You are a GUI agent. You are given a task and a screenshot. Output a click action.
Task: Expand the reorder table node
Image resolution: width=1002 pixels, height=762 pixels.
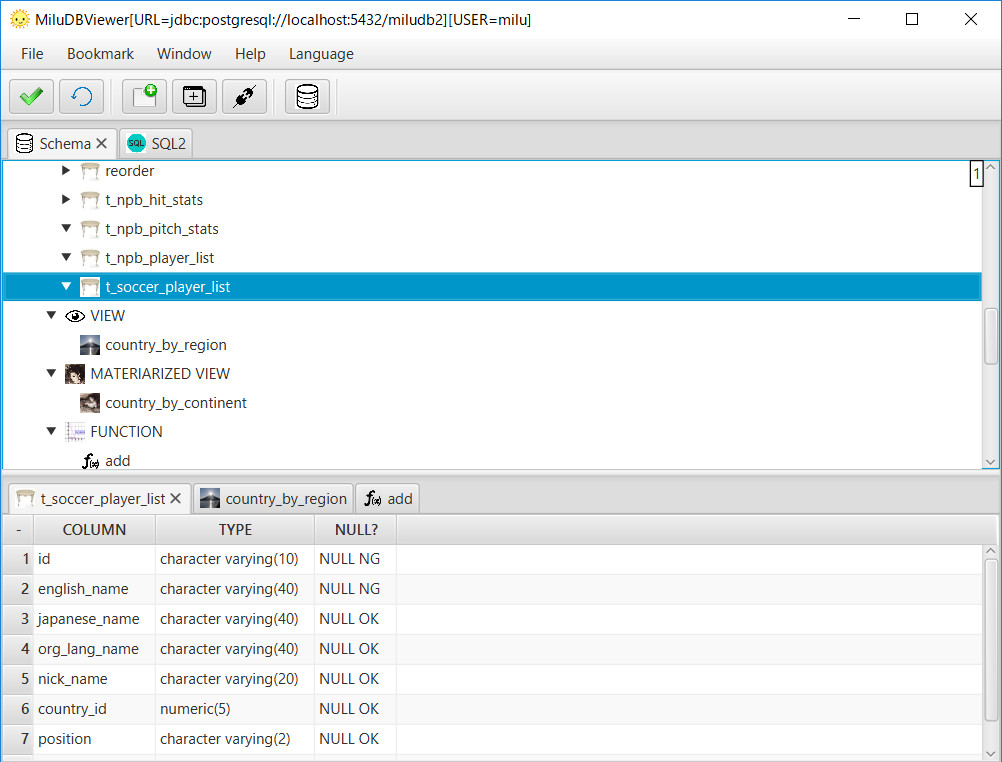coord(66,170)
